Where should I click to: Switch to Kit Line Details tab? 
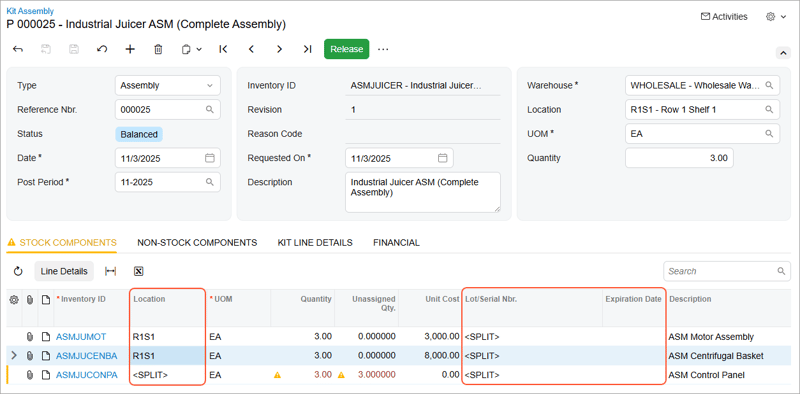coord(315,243)
